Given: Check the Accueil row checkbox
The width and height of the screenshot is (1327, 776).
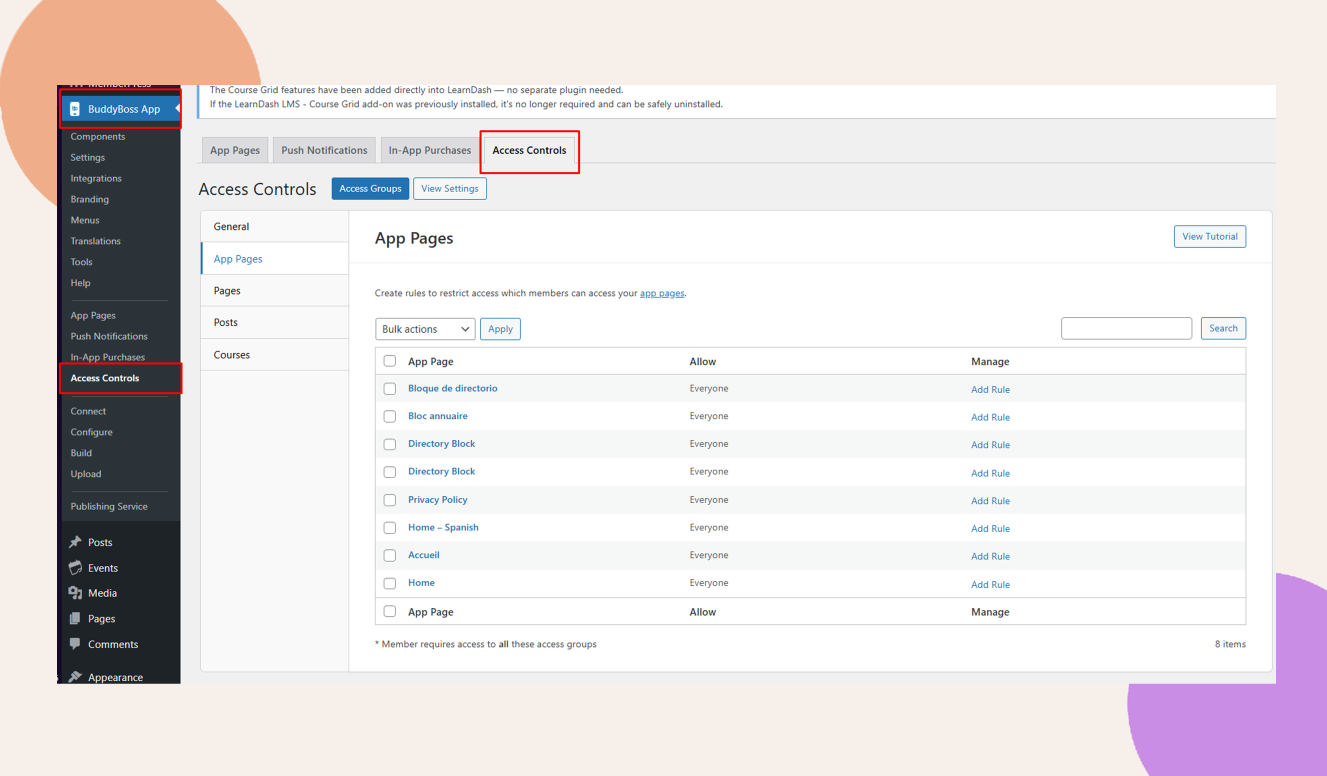Looking at the screenshot, I should coord(390,556).
